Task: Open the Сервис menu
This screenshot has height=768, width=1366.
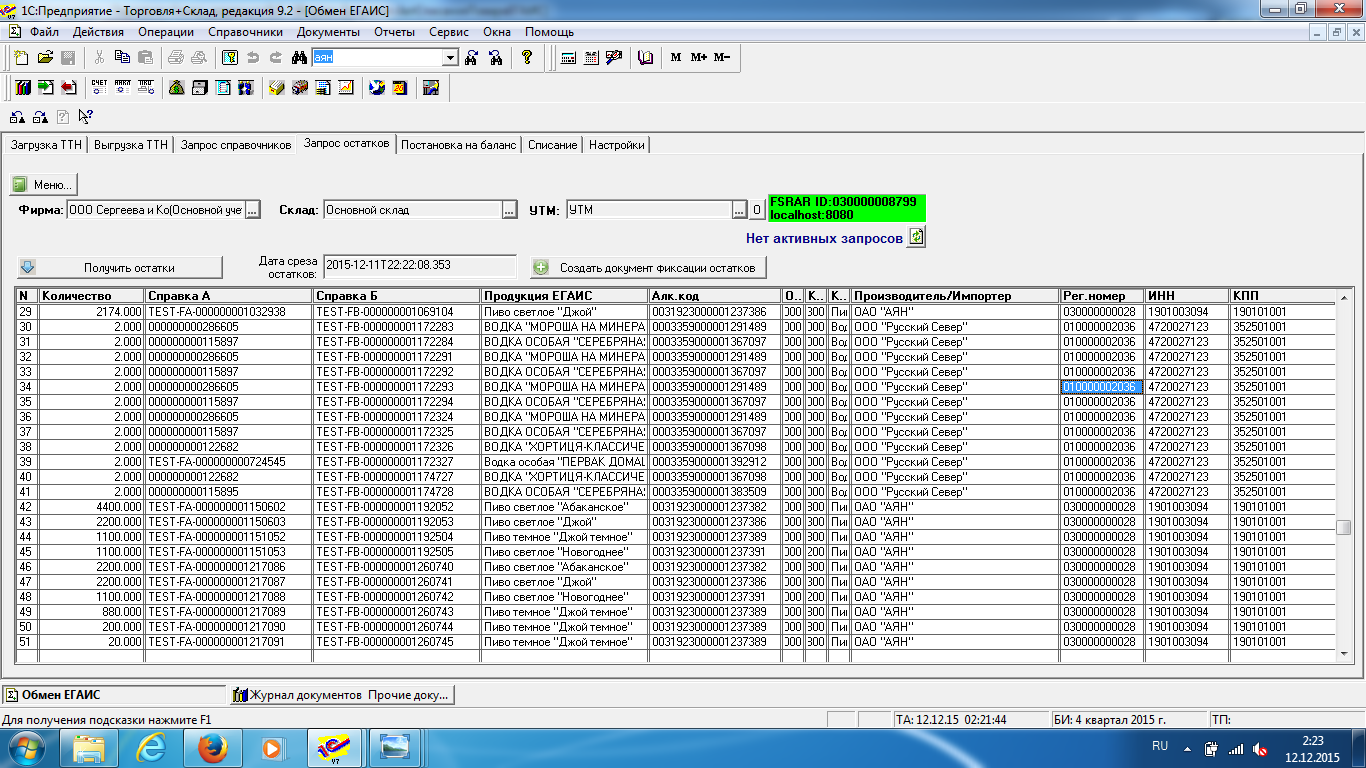Action: (449, 32)
